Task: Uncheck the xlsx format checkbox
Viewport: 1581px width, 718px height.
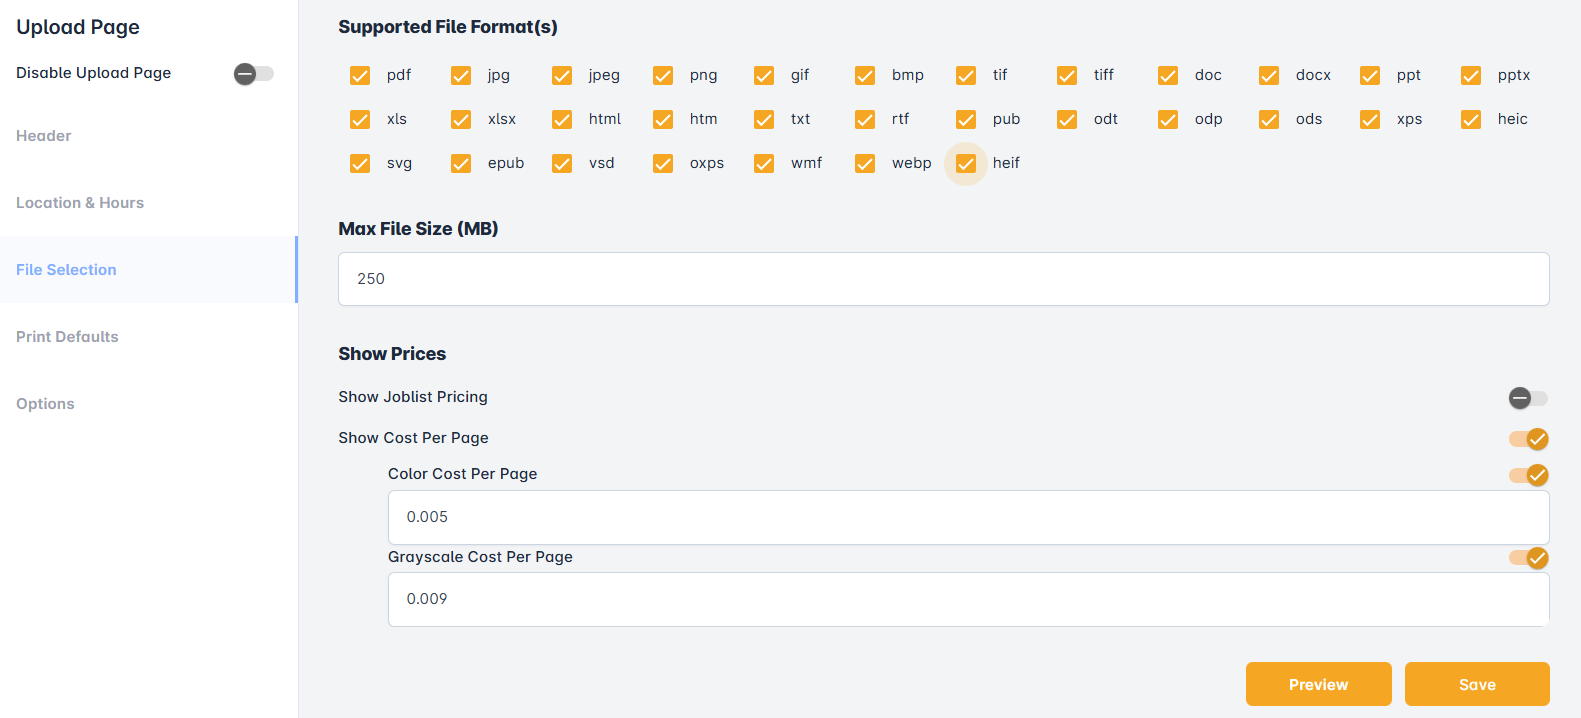Action: [x=461, y=120]
